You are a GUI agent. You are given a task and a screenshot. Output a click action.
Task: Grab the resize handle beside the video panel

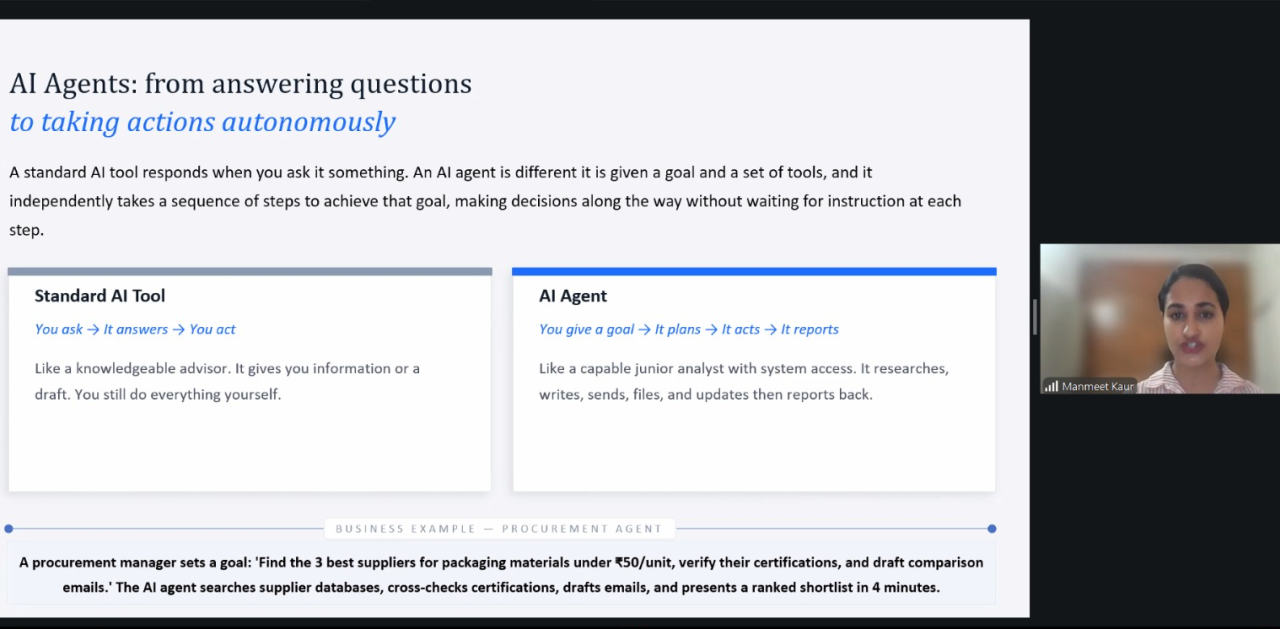(1035, 317)
